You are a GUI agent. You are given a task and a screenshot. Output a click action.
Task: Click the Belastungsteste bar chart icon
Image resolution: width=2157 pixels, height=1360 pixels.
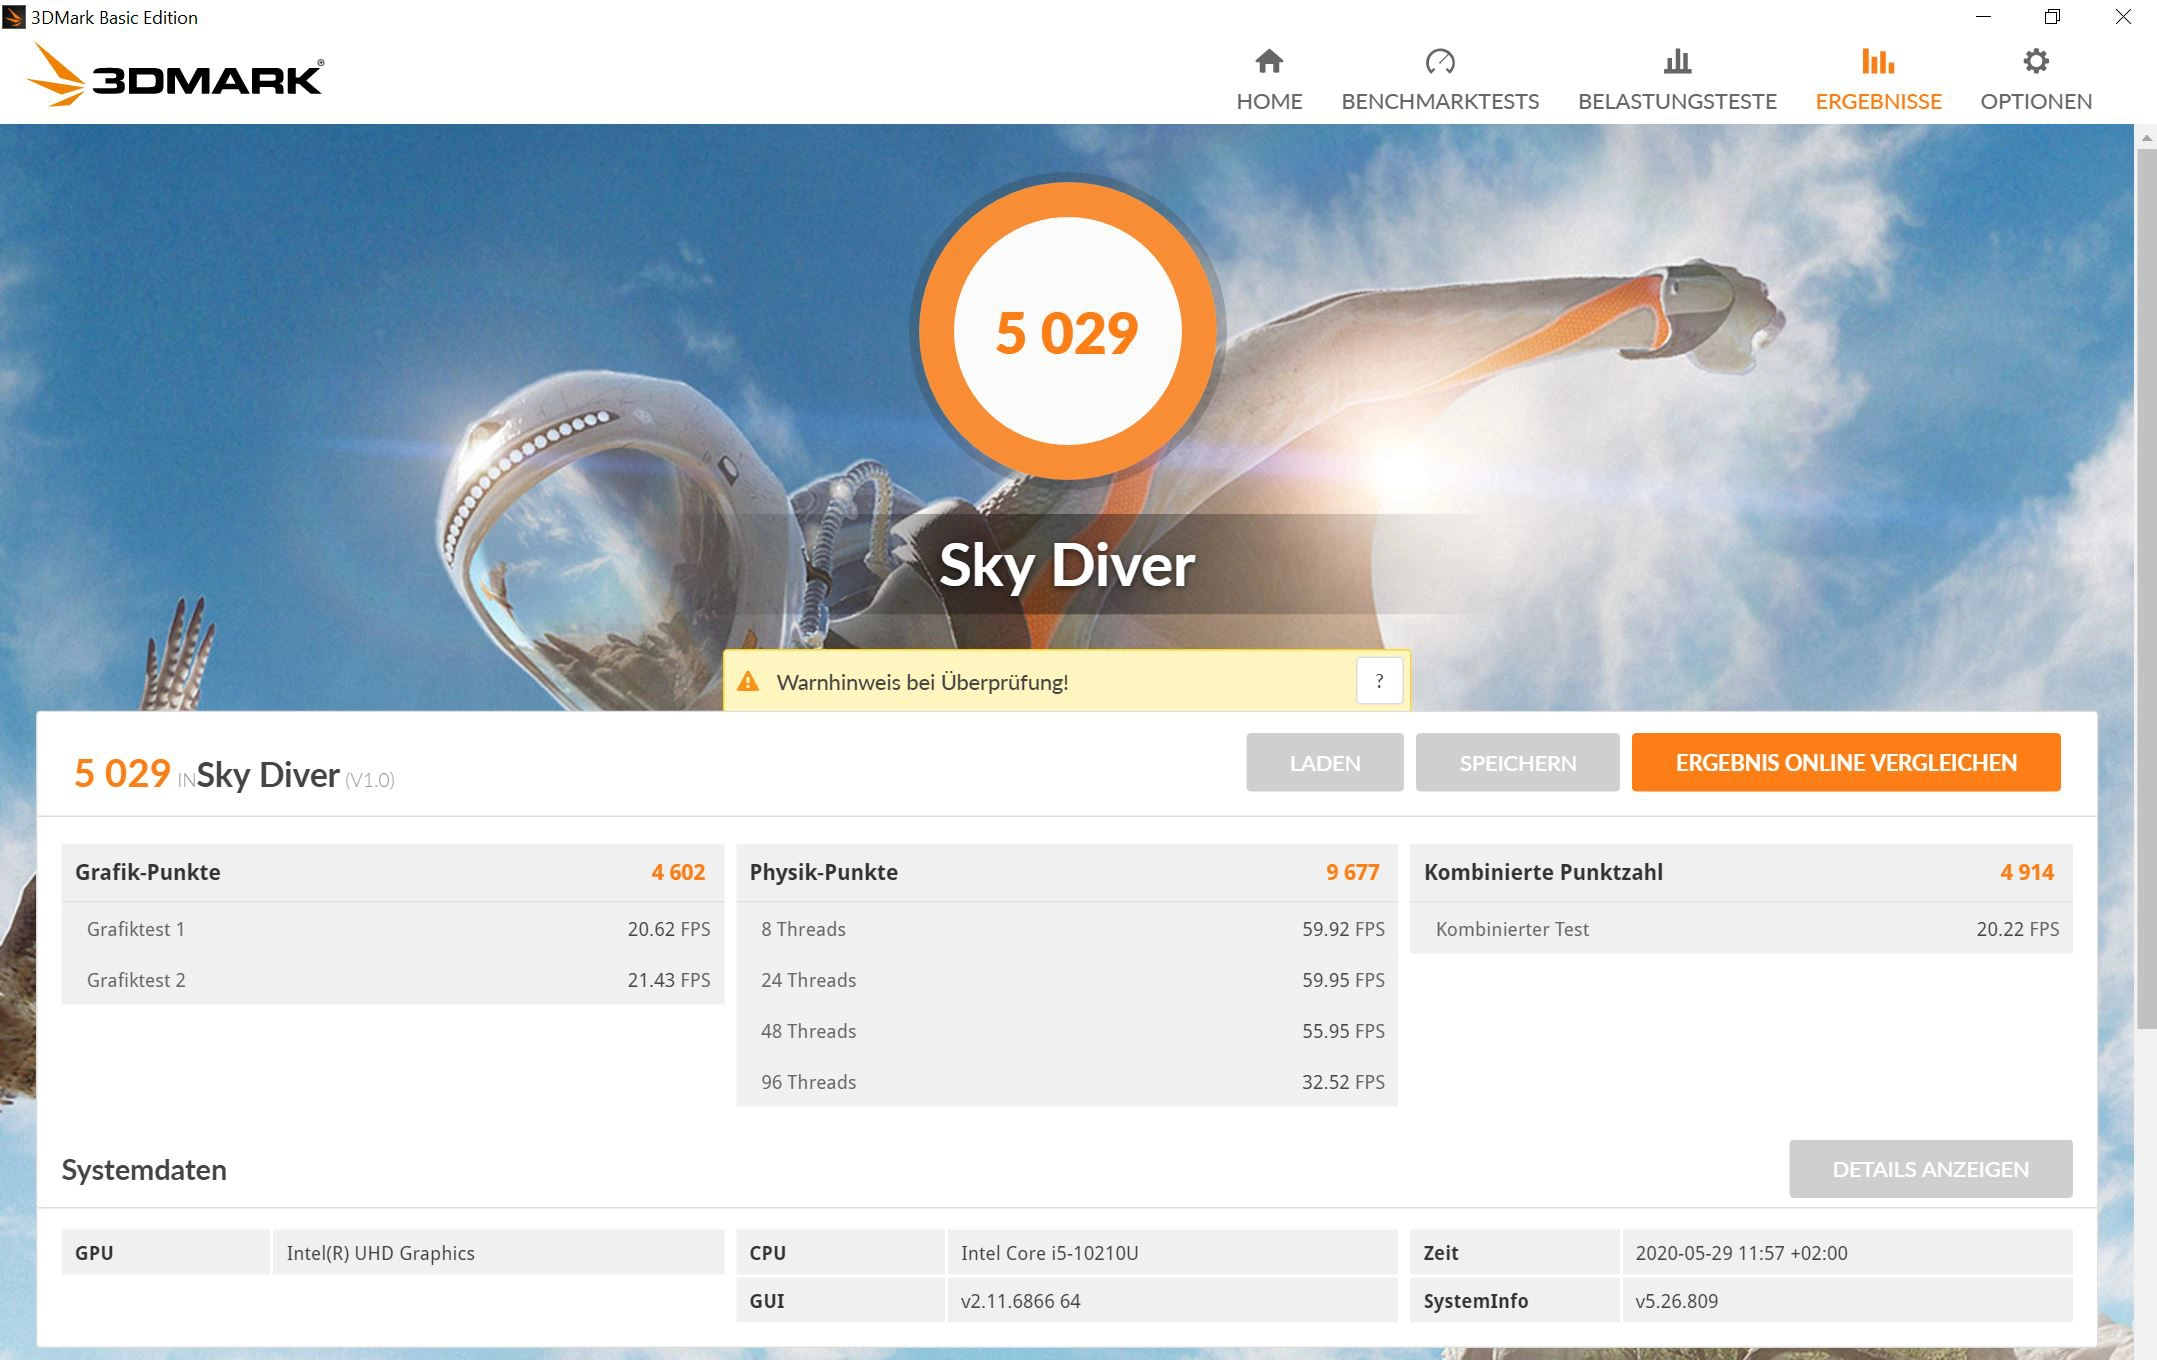[x=1677, y=62]
